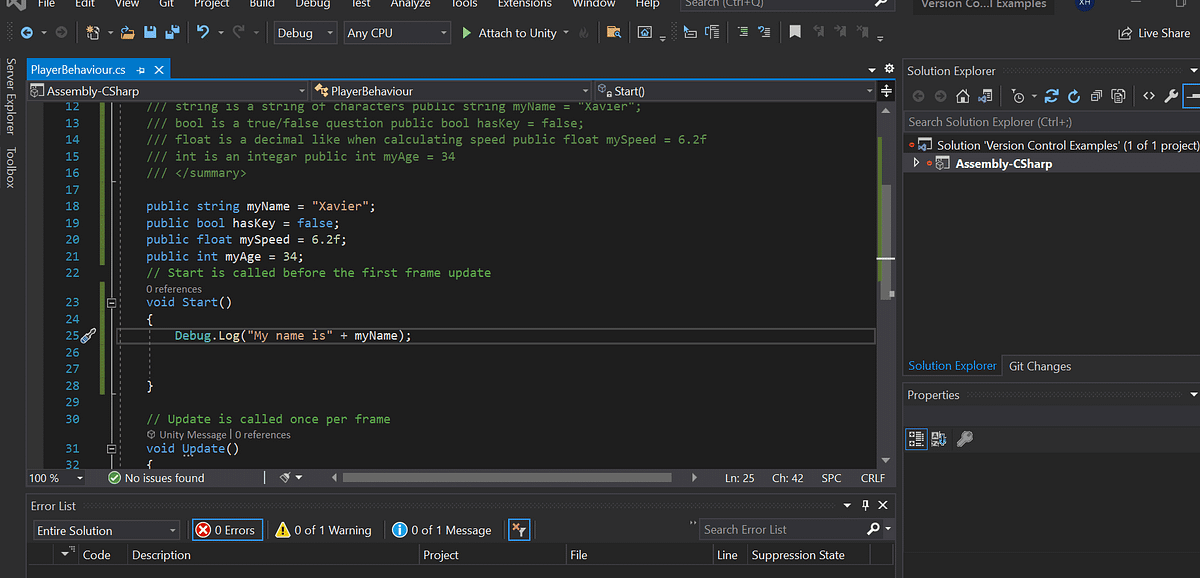Save the current file with Save icon

pyautogui.click(x=149, y=33)
